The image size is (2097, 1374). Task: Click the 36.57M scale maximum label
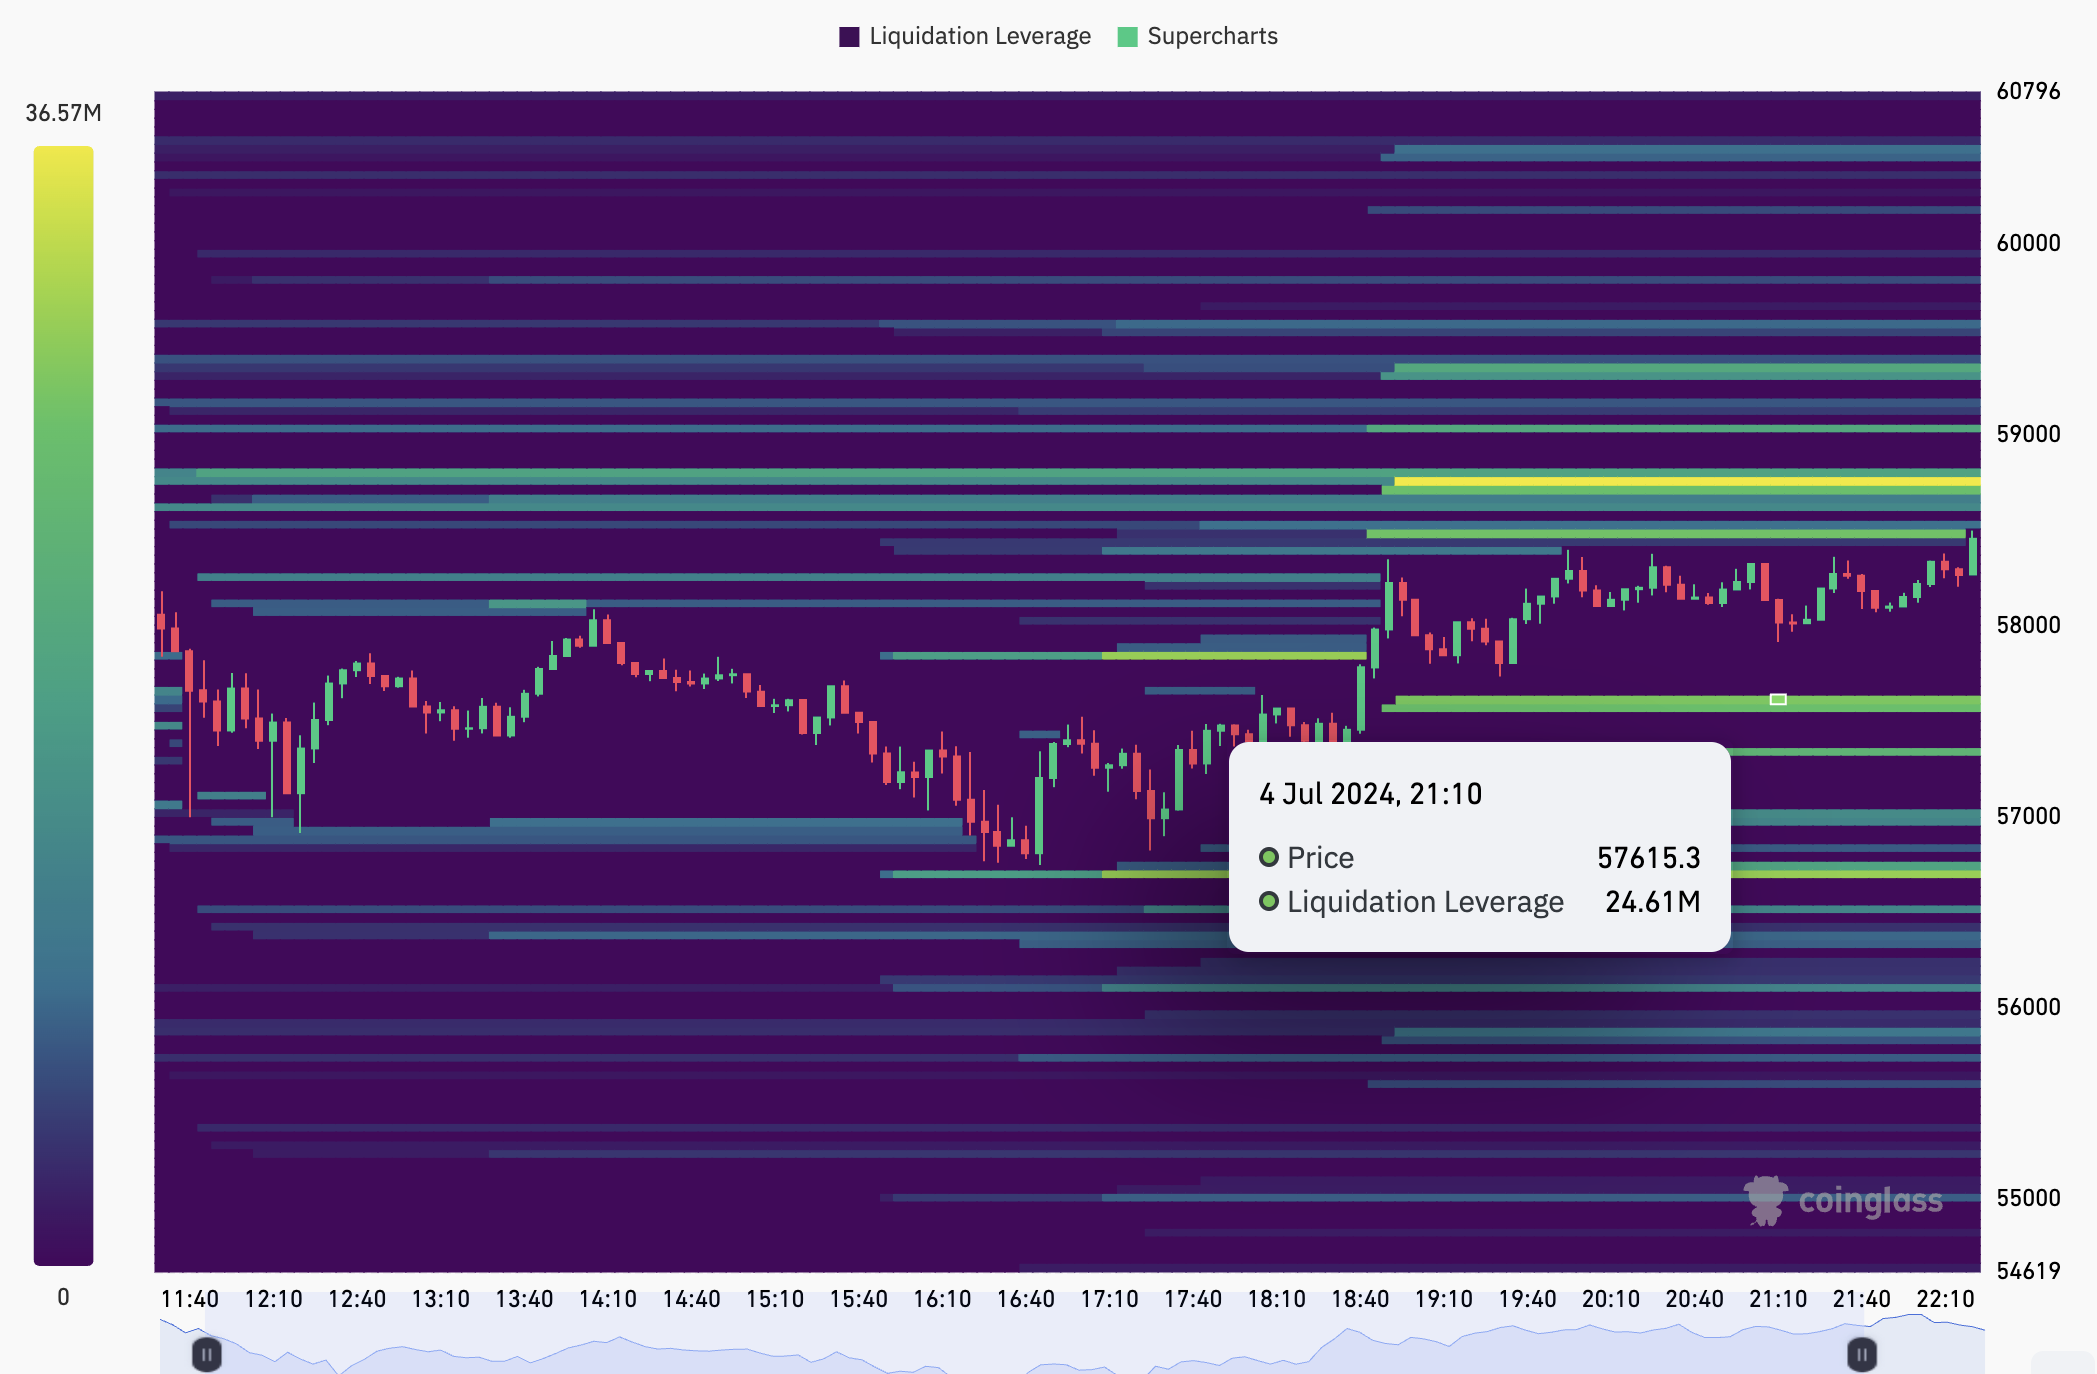(x=63, y=113)
